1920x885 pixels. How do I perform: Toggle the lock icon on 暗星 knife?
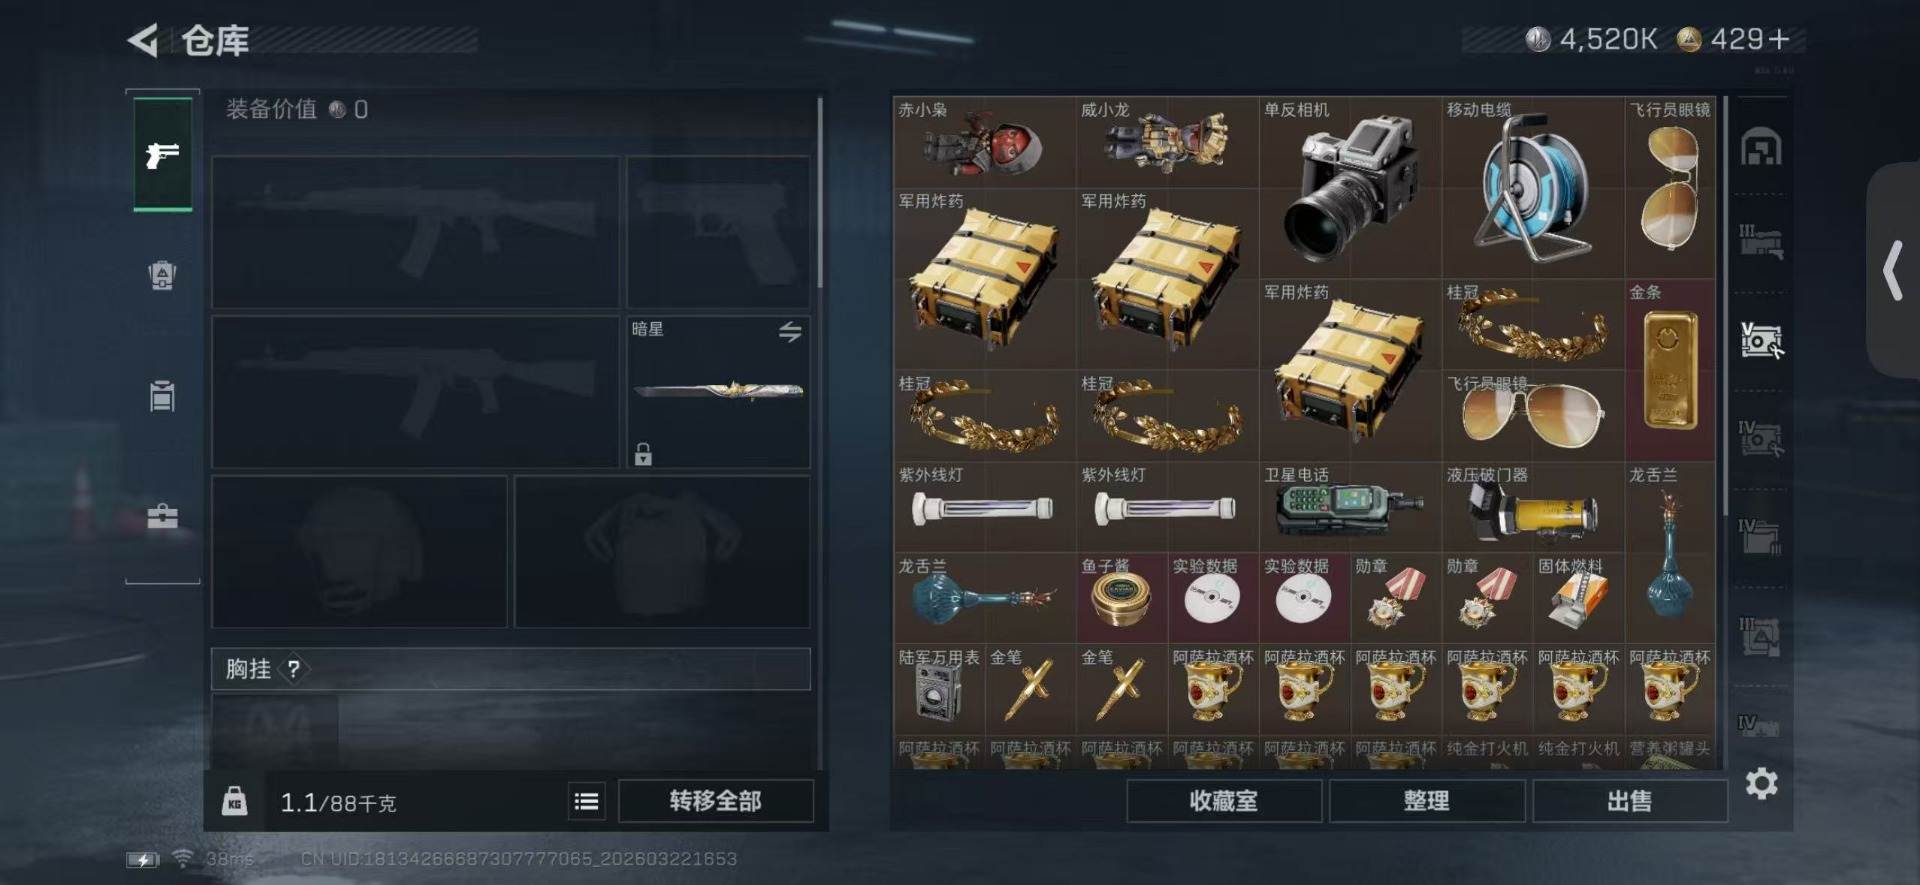[643, 455]
